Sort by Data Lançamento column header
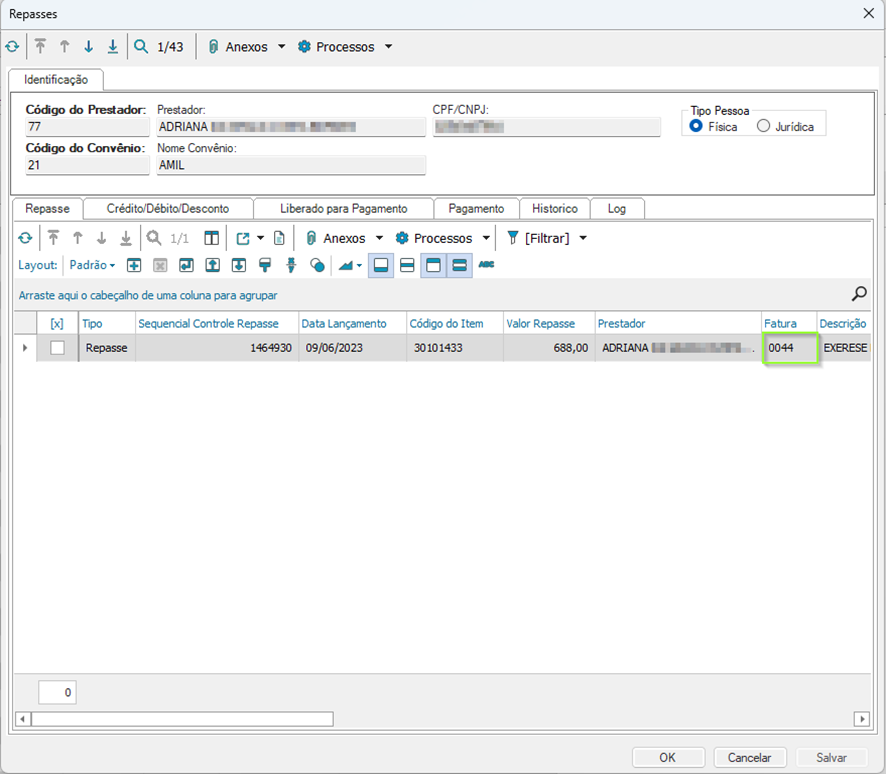The height and width of the screenshot is (774, 886). coord(353,324)
